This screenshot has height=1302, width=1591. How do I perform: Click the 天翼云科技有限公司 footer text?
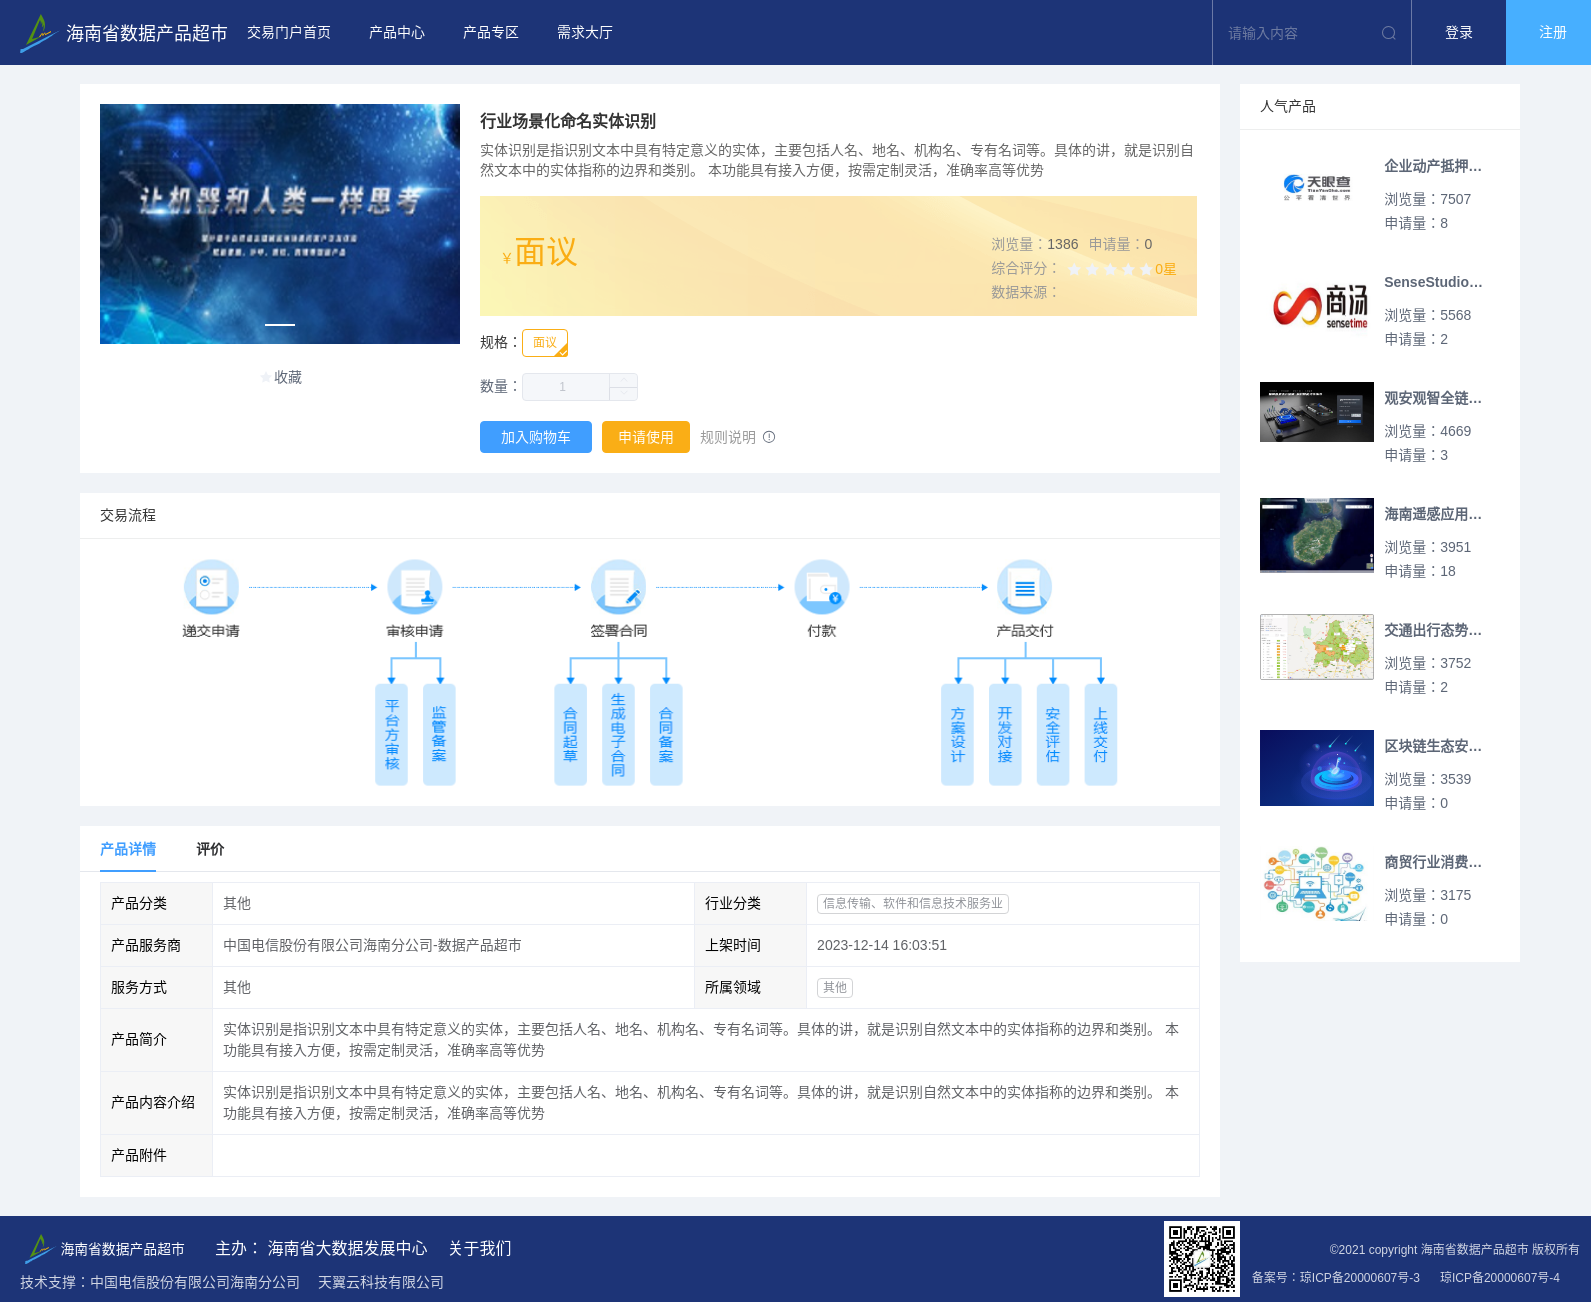coord(381,1282)
